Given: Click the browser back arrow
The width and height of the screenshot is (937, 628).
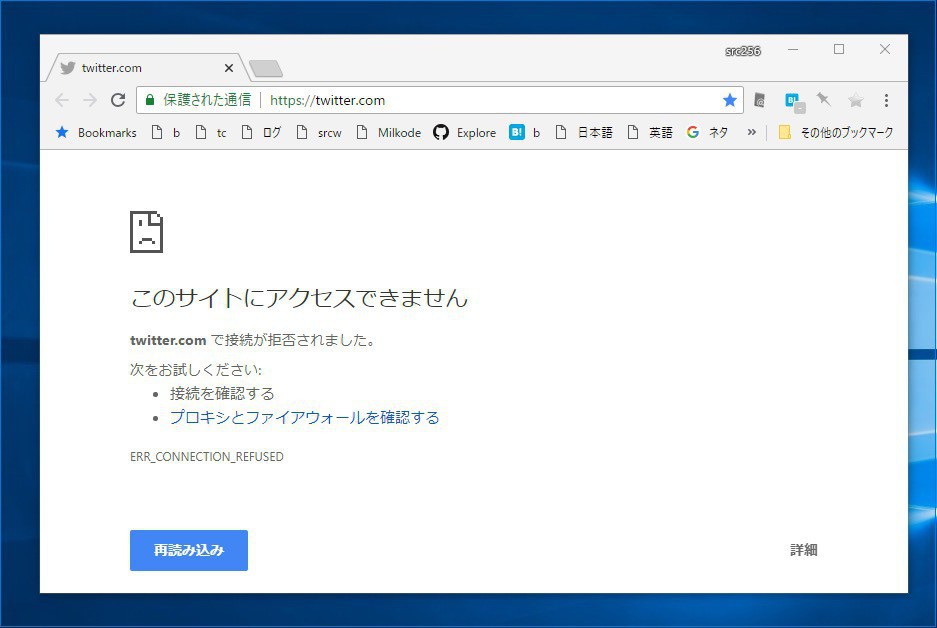Looking at the screenshot, I should click(62, 100).
